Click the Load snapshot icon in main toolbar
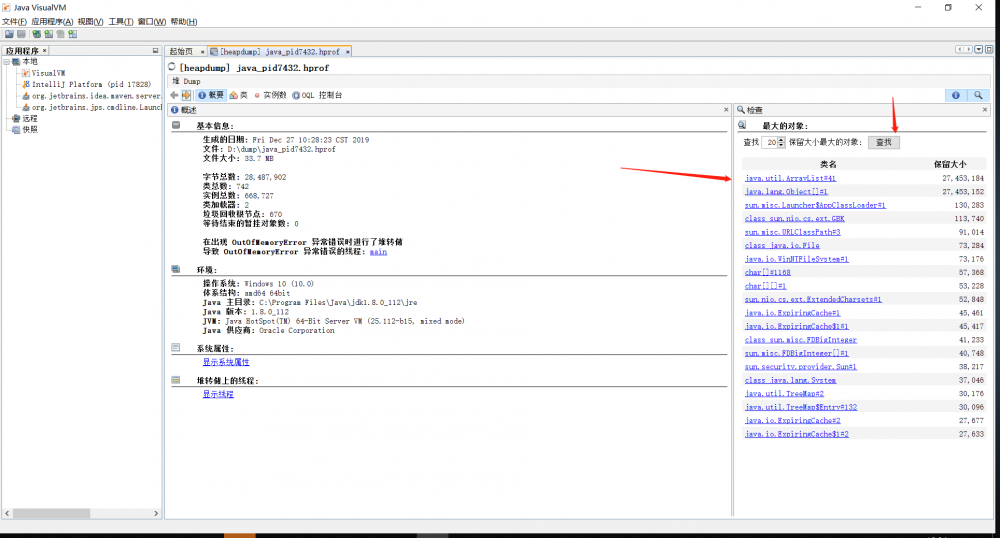The image size is (1000, 538). click(x=10, y=34)
